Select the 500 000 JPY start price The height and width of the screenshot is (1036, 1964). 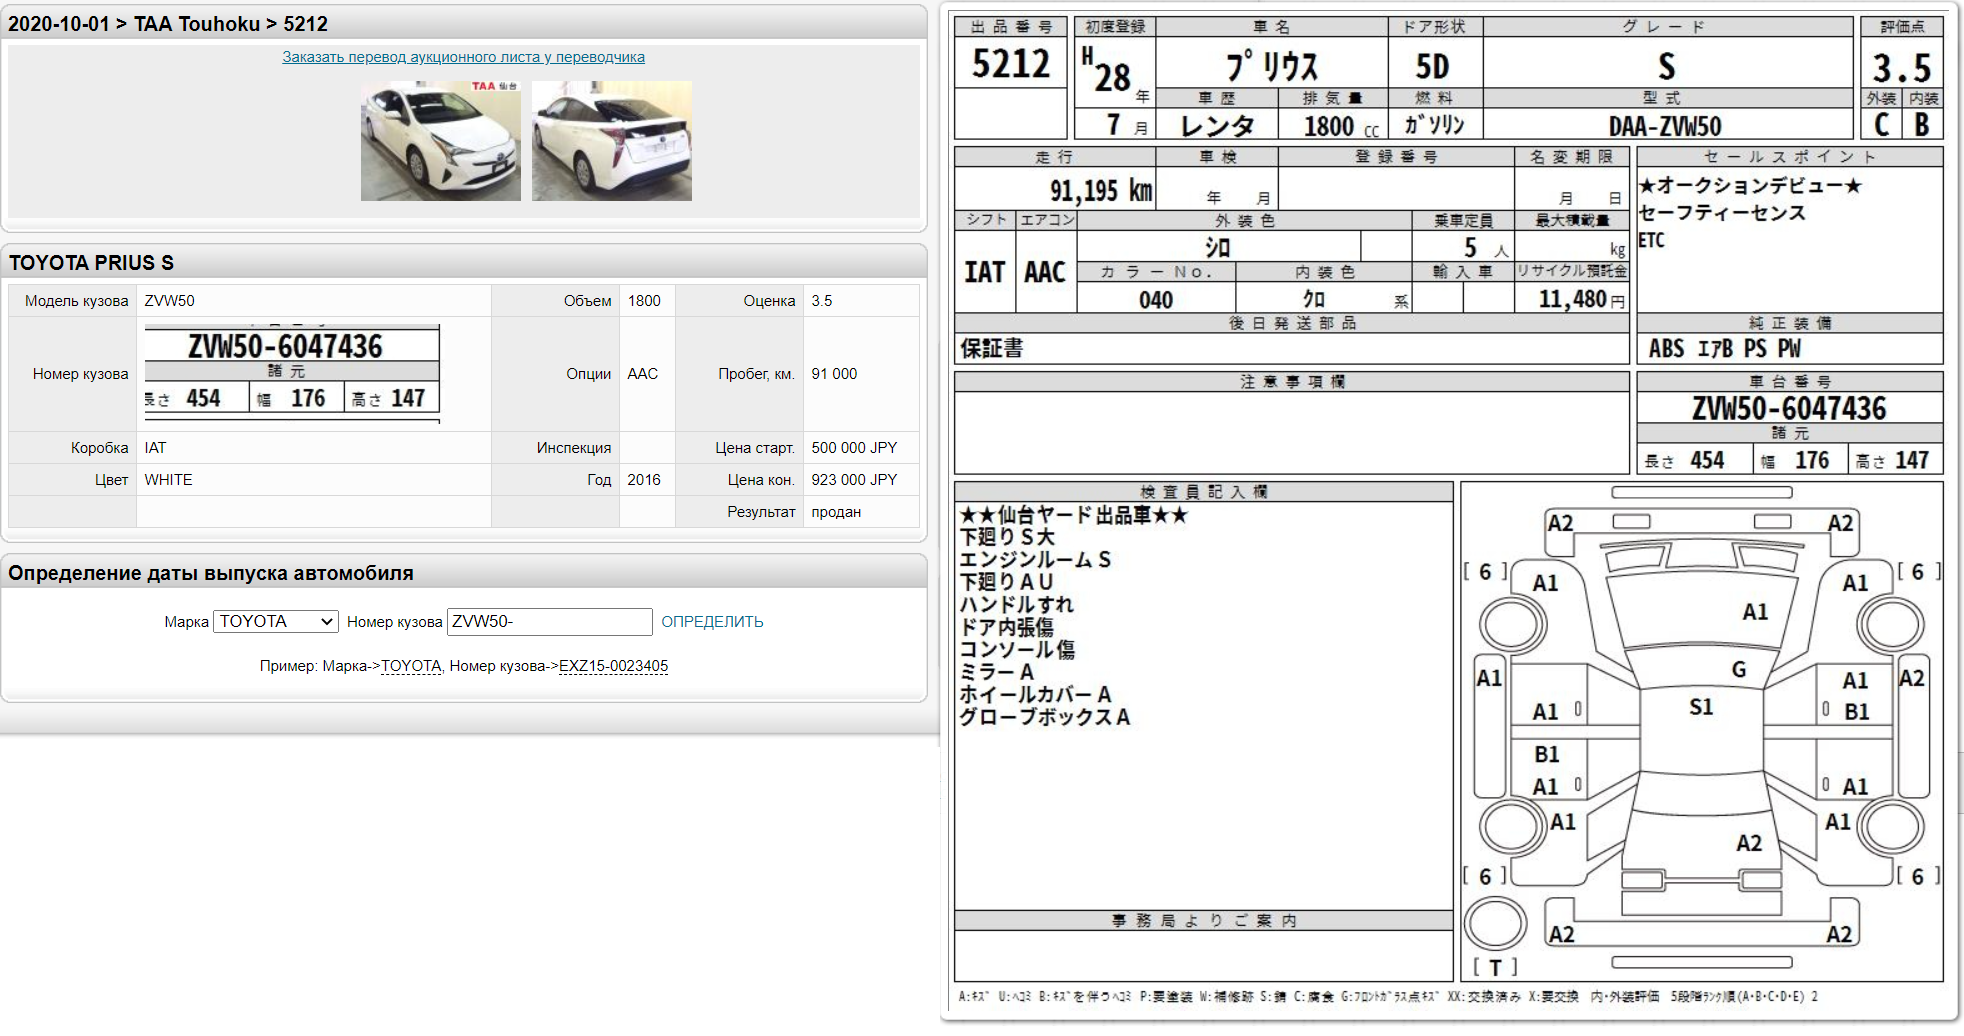tap(854, 448)
